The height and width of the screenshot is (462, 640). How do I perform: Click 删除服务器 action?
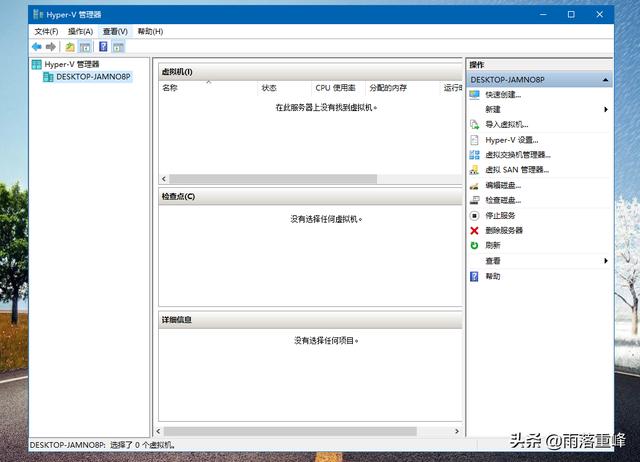(x=504, y=231)
